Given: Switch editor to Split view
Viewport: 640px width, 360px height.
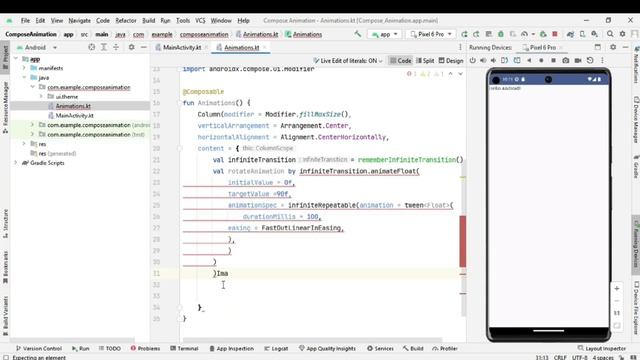Looking at the screenshot, I should click(x=424, y=60).
